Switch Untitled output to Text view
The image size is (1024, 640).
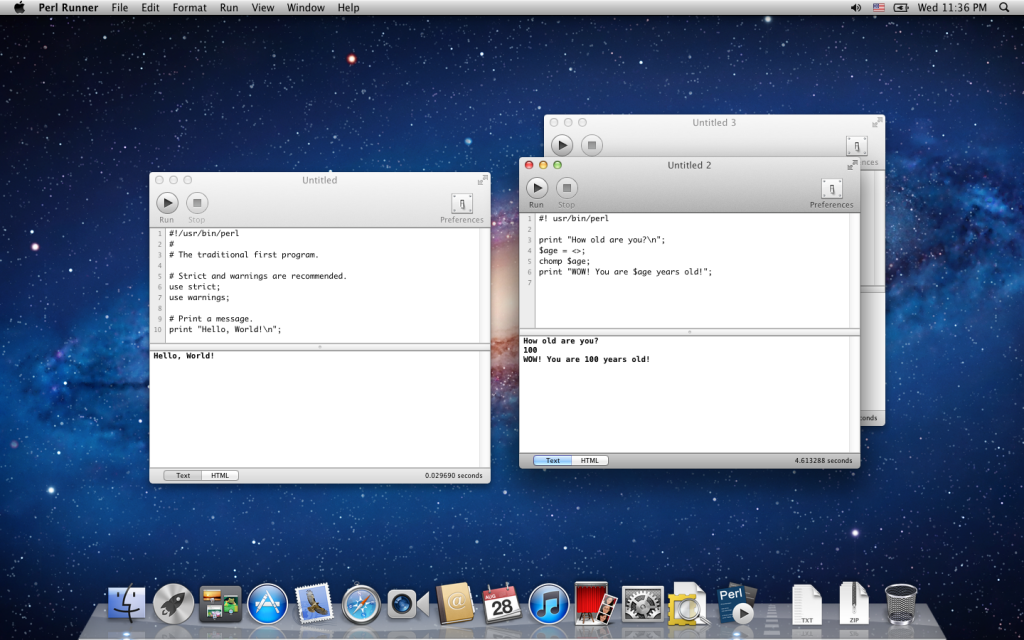(183, 475)
